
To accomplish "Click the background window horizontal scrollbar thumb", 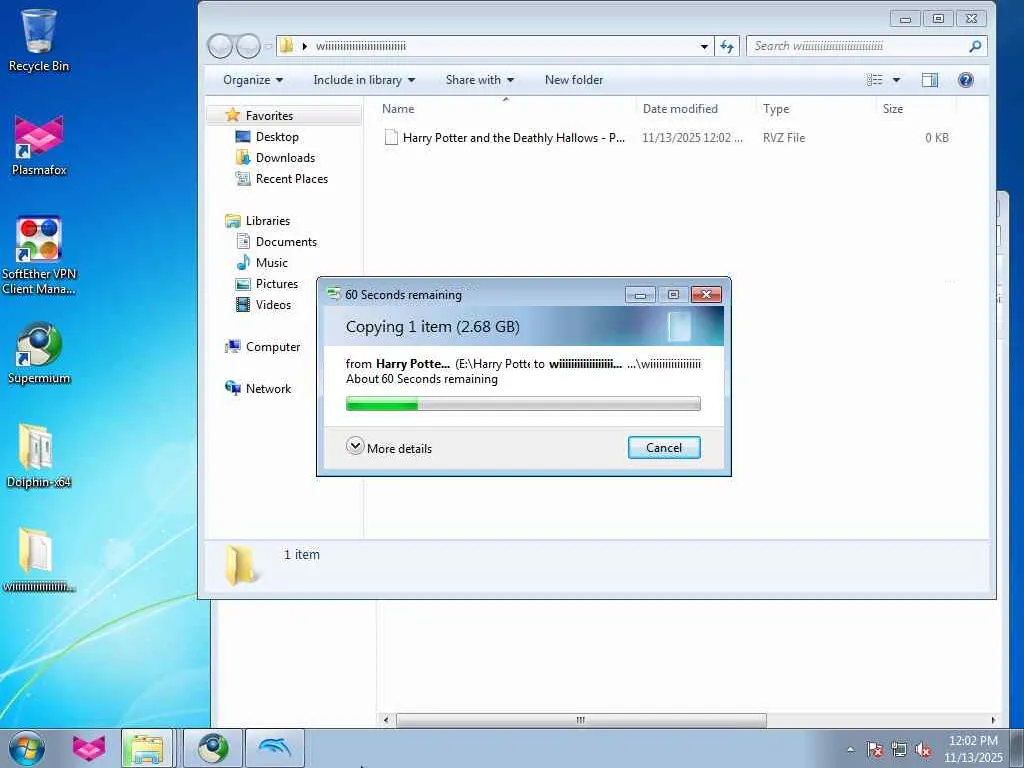I will click(581, 720).
